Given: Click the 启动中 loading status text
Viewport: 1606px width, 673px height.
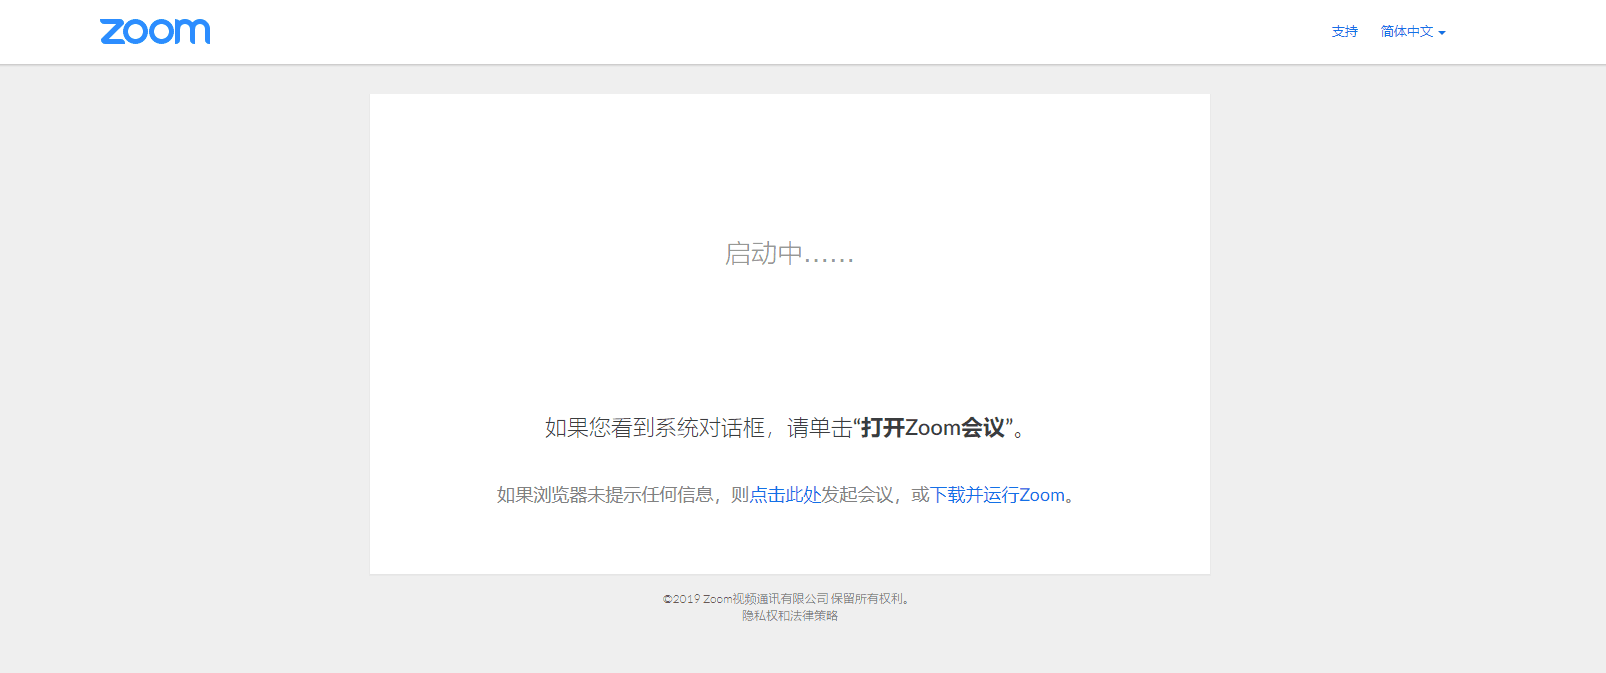Looking at the screenshot, I should point(764,254).
